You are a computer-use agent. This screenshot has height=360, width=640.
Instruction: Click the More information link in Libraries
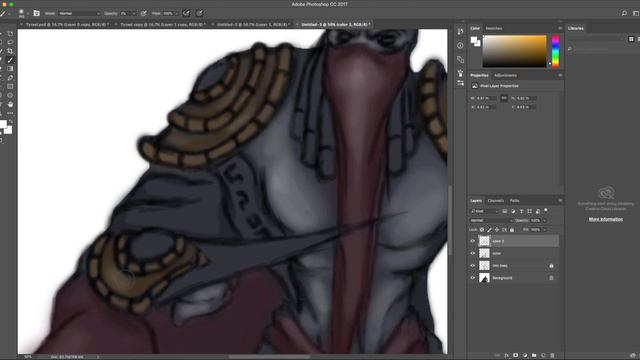point(606,219)
